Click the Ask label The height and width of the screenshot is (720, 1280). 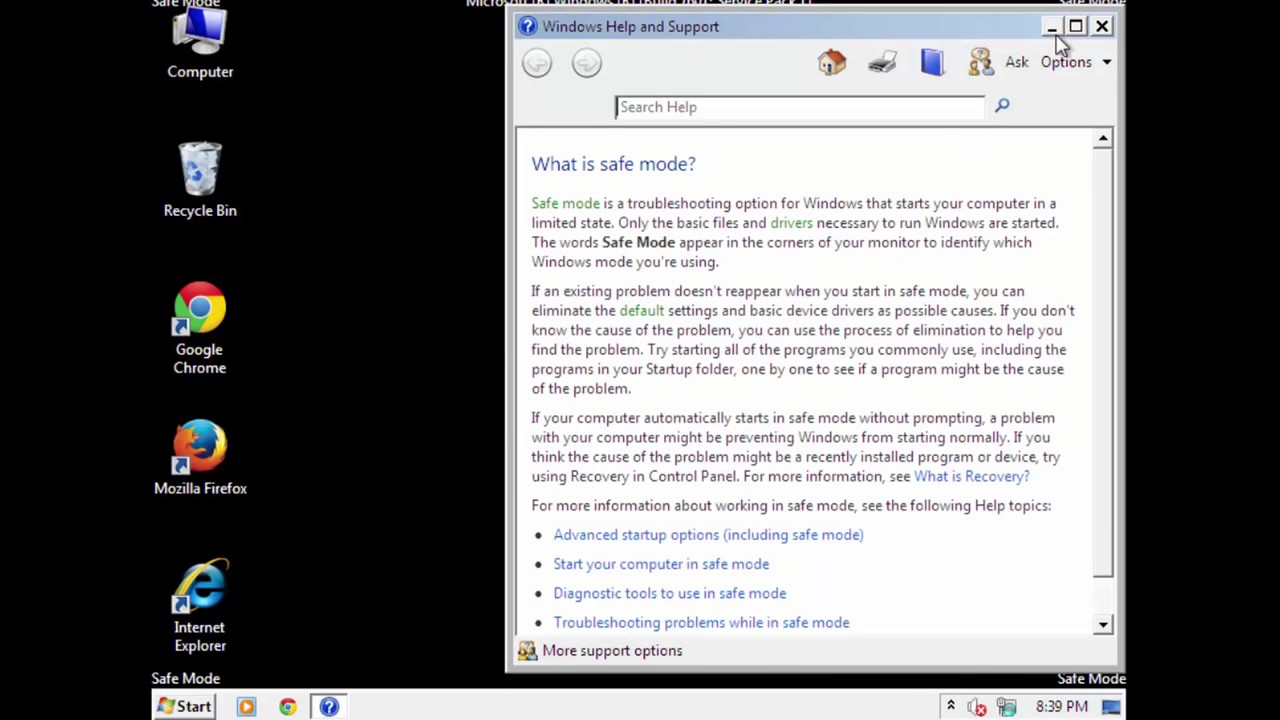1017,62
